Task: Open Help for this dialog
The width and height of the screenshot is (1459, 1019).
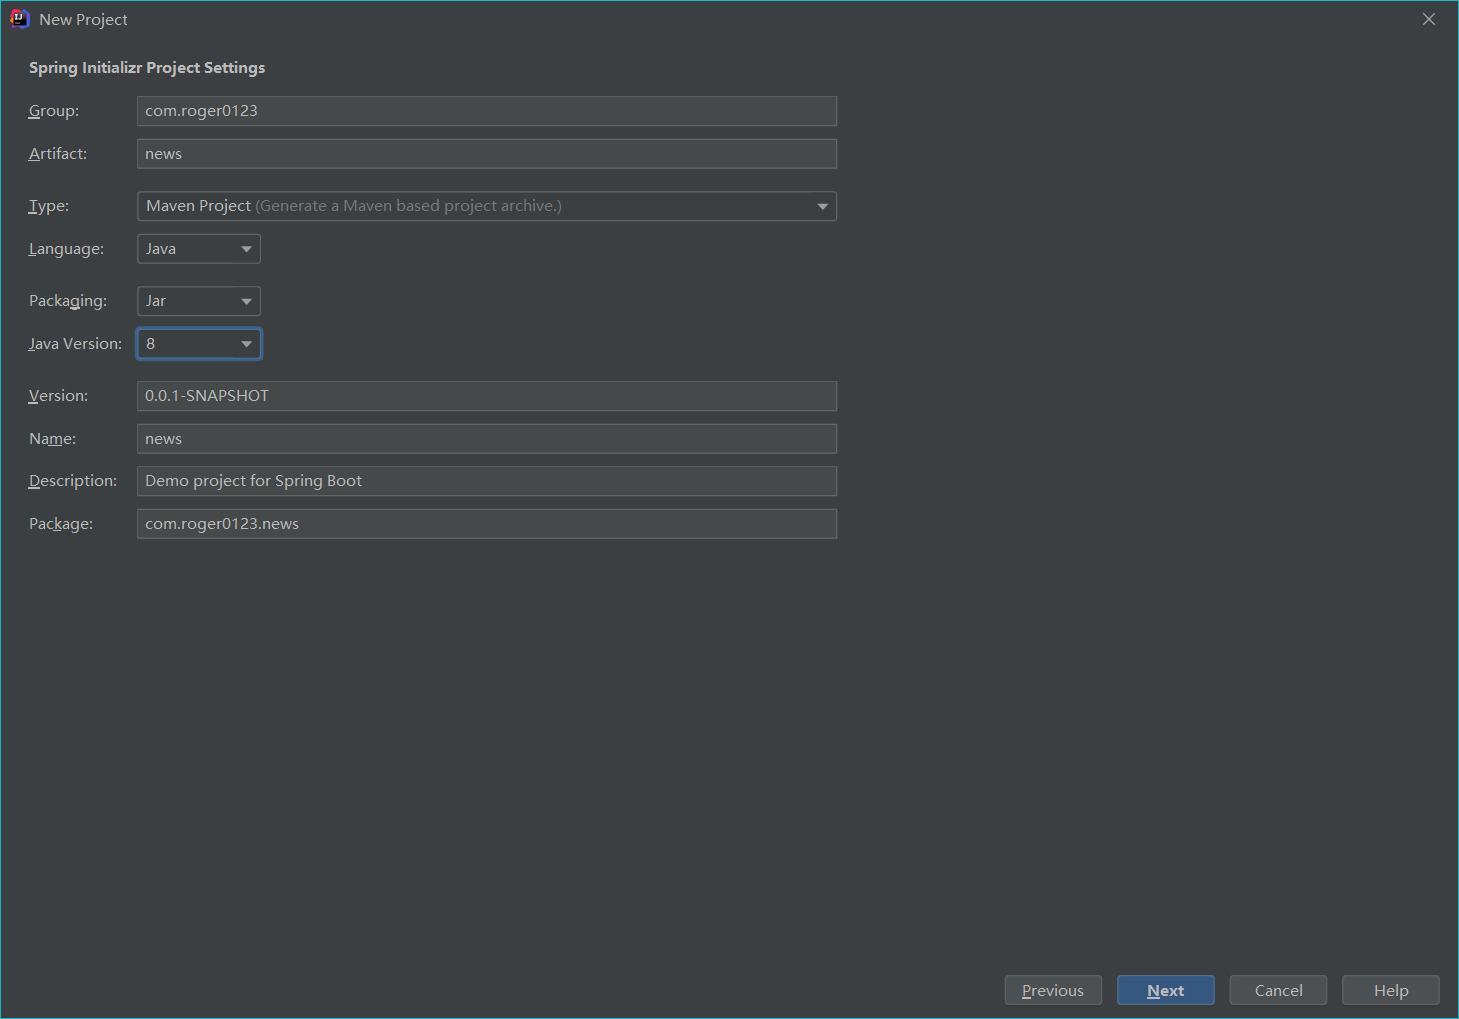Action: (x=1391, y=990)
